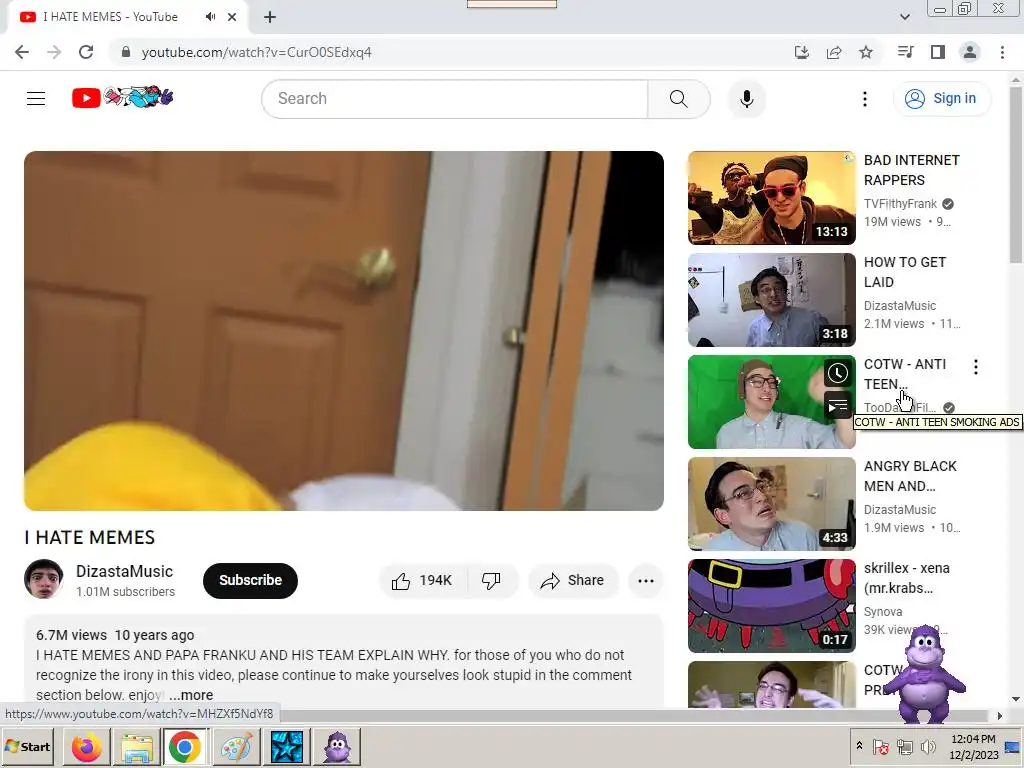Add COTW Anti Teen video to Watch later
Image resolution: width=1024 pixels, height=768 pixels.
click(837, 374)
